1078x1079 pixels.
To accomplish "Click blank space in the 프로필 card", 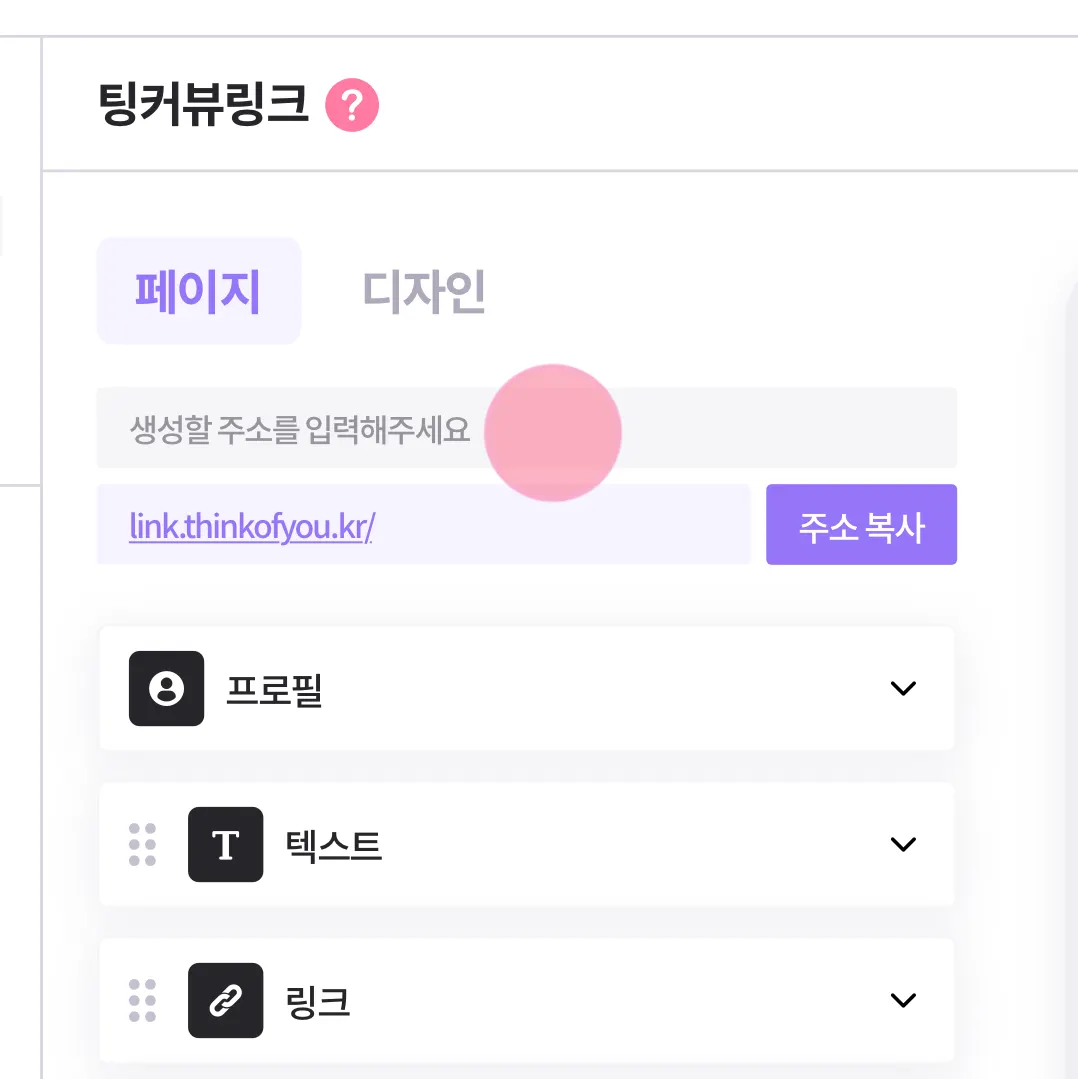I will (600, 688).
